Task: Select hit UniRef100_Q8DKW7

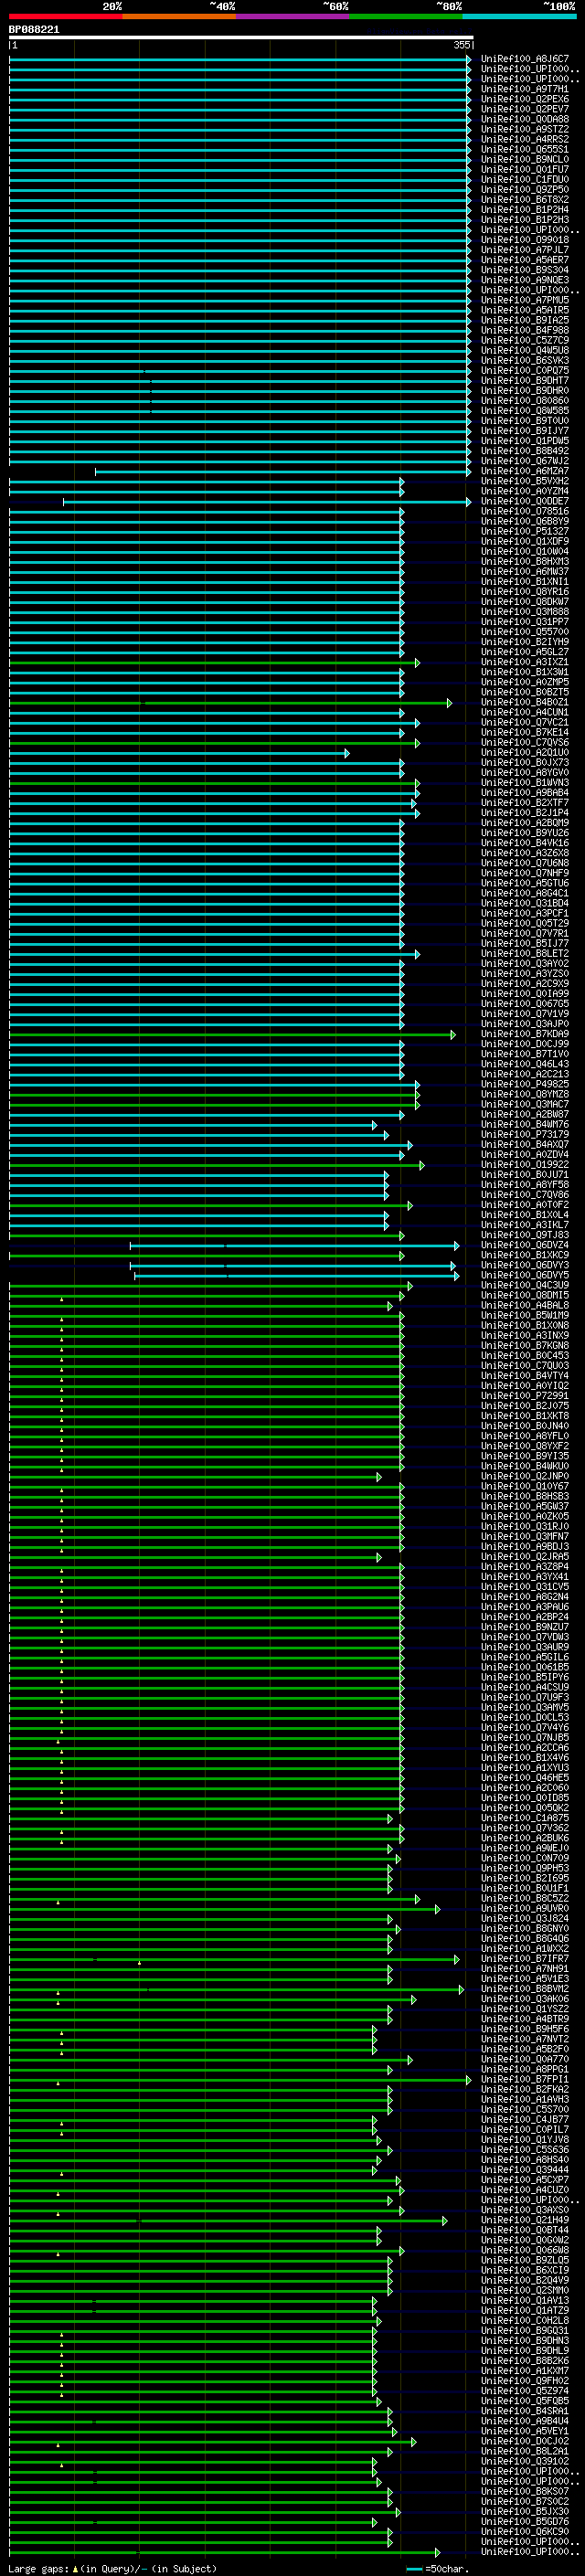Action: coord(525,601)
